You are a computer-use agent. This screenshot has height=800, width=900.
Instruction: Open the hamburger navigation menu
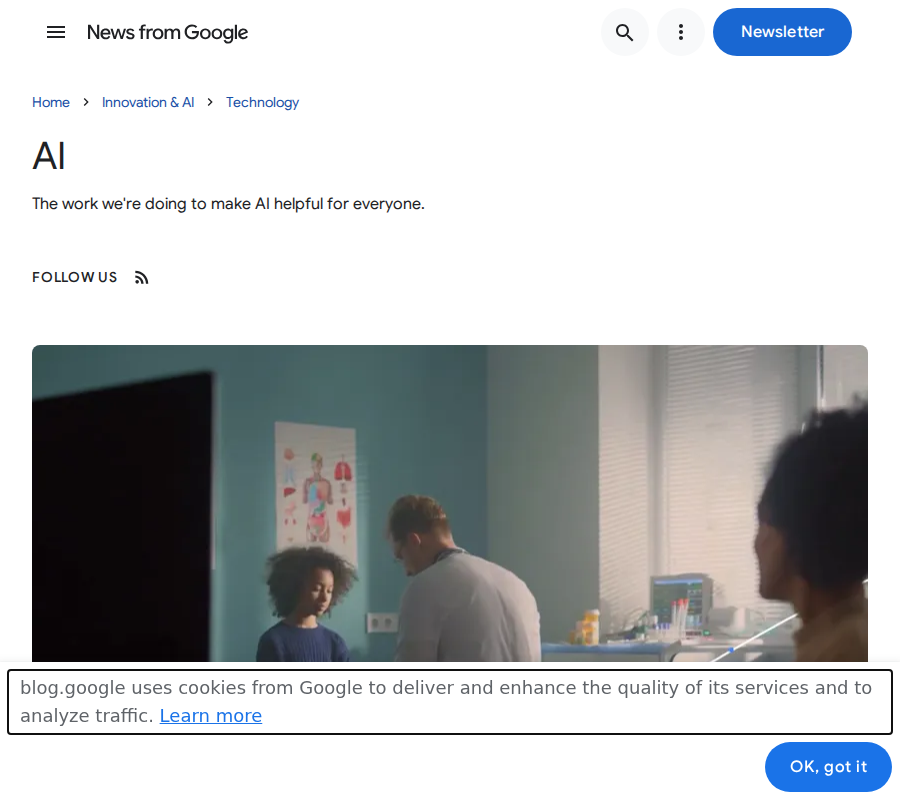point(56,32)
